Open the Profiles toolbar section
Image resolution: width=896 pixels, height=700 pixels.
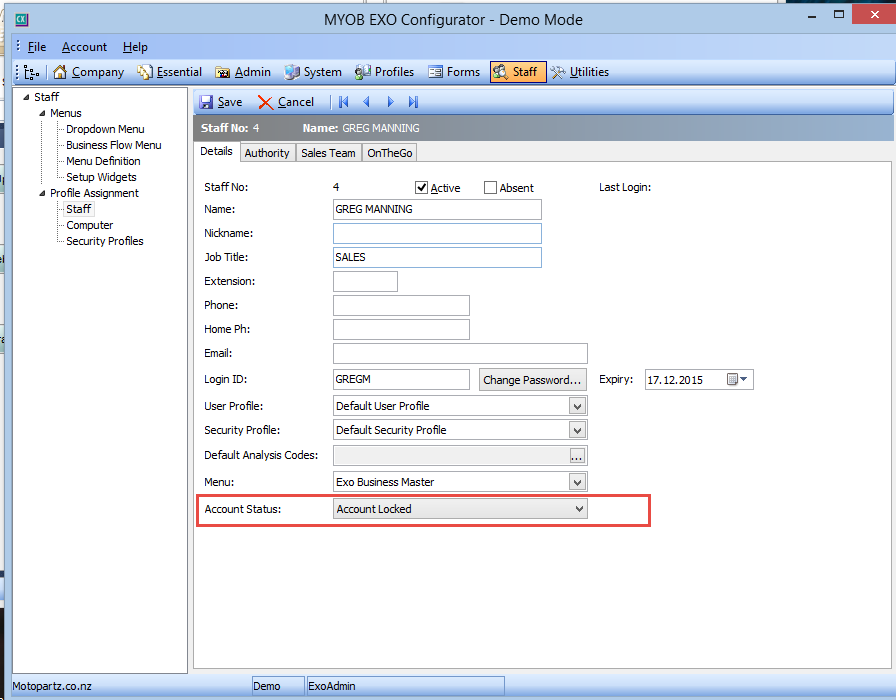click(385, 72)
